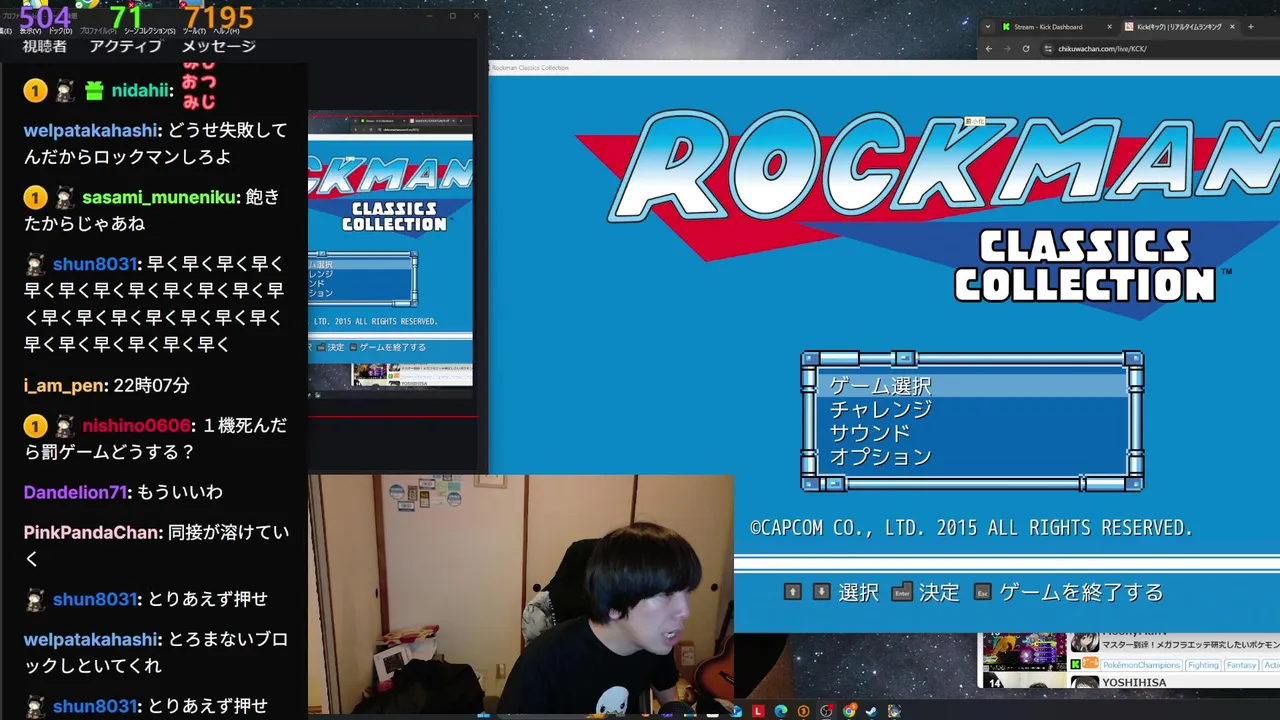Reload the chikuwachan page

click(x=1026, y=48)
